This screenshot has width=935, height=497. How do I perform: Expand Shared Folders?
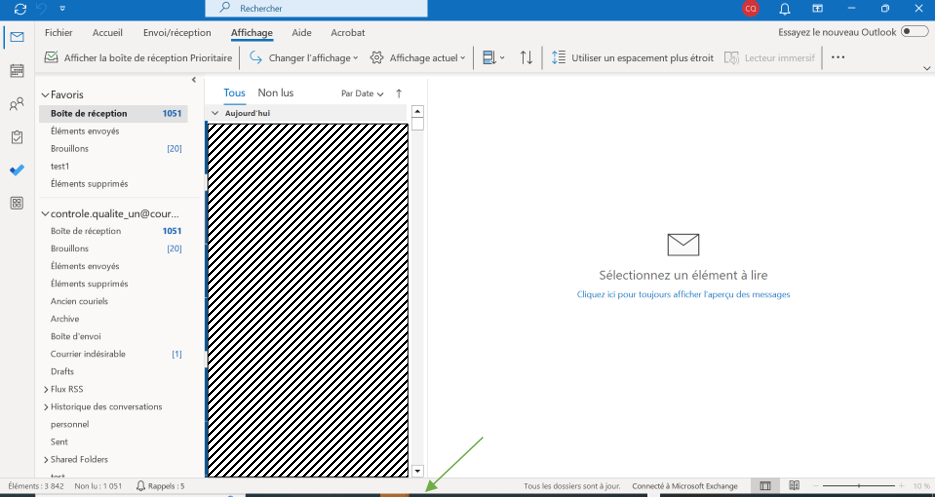coord(46,460)
